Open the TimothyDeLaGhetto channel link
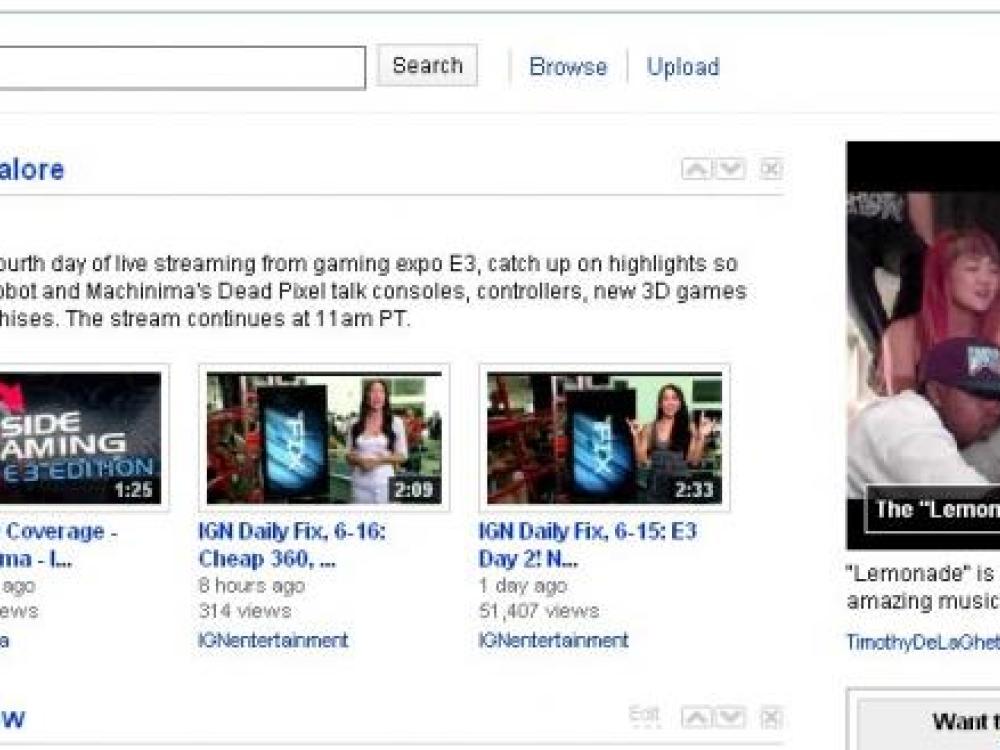The height and width of the screenshot is (750, 1000). [x=922, y=642]
